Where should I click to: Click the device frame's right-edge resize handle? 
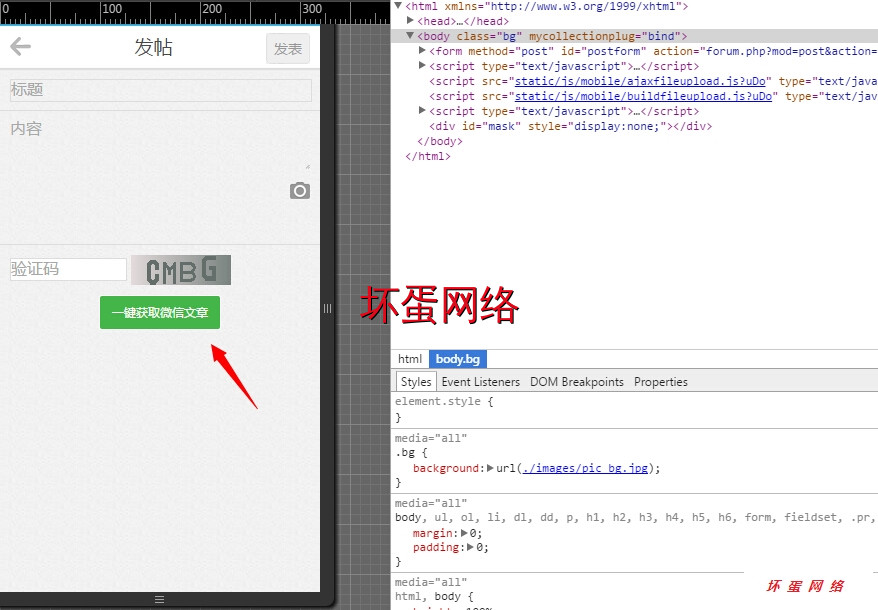click(328, 308)
